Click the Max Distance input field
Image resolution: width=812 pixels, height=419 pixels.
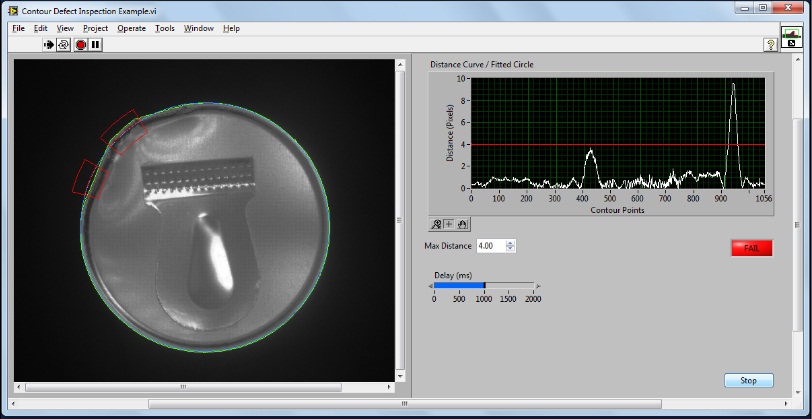click(490, 246)
